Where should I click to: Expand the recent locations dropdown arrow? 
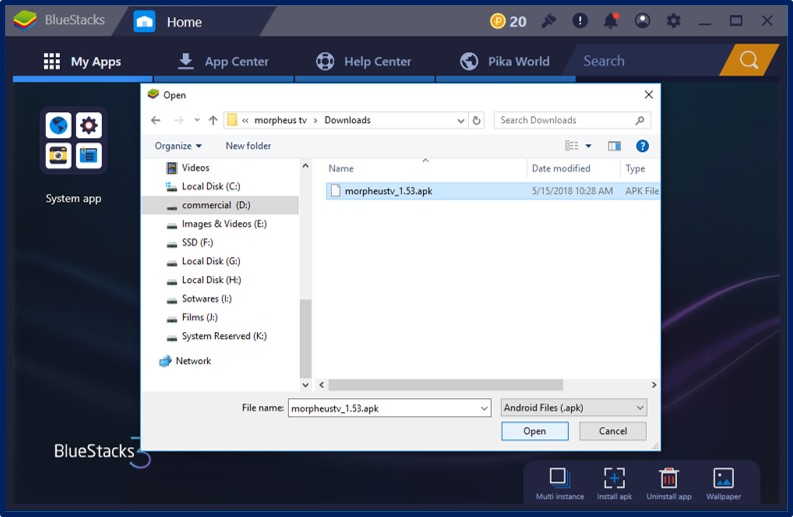[197, 120]
